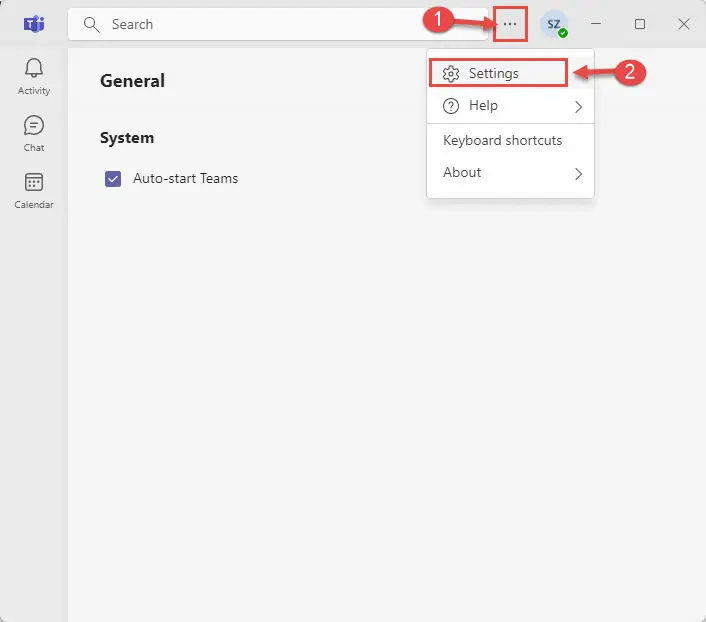Choose the About menu entry

[510, 173]
